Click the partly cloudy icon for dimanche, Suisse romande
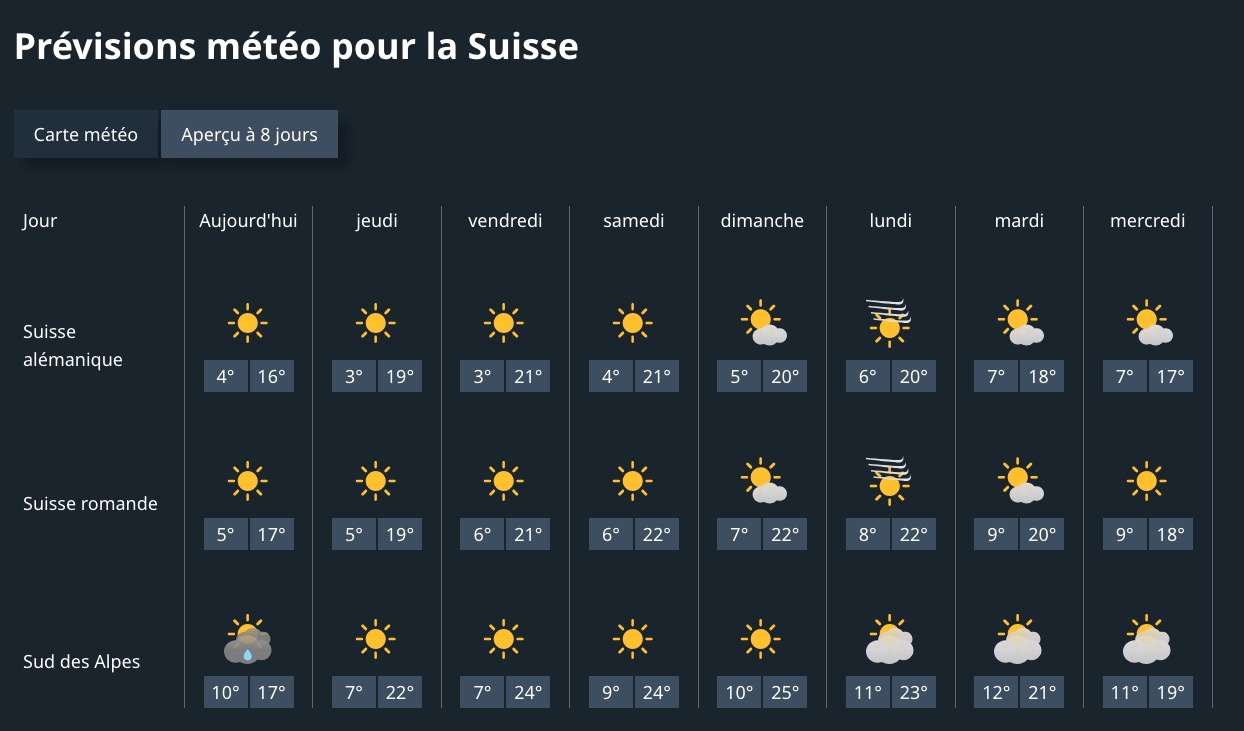 tap(761, 480)
